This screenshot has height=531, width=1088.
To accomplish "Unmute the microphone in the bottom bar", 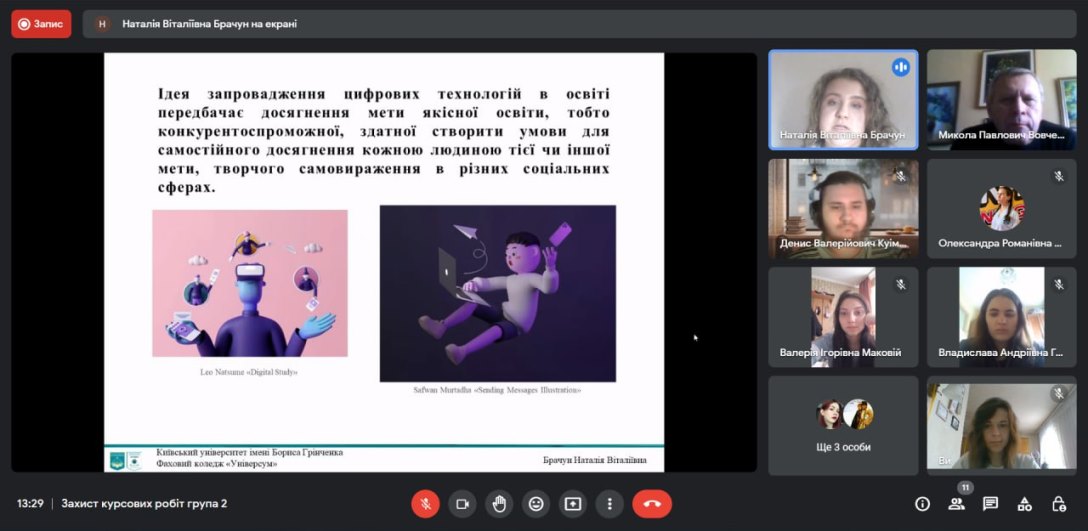I will [425, 504].
